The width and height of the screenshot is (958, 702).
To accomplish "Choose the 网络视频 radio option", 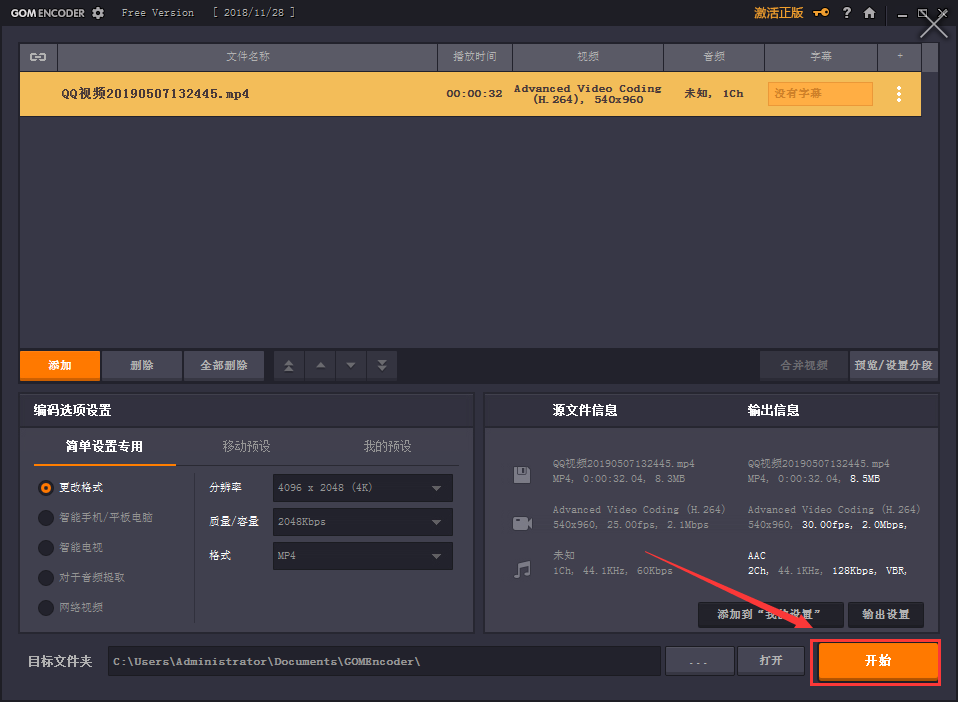I will 46,608.
